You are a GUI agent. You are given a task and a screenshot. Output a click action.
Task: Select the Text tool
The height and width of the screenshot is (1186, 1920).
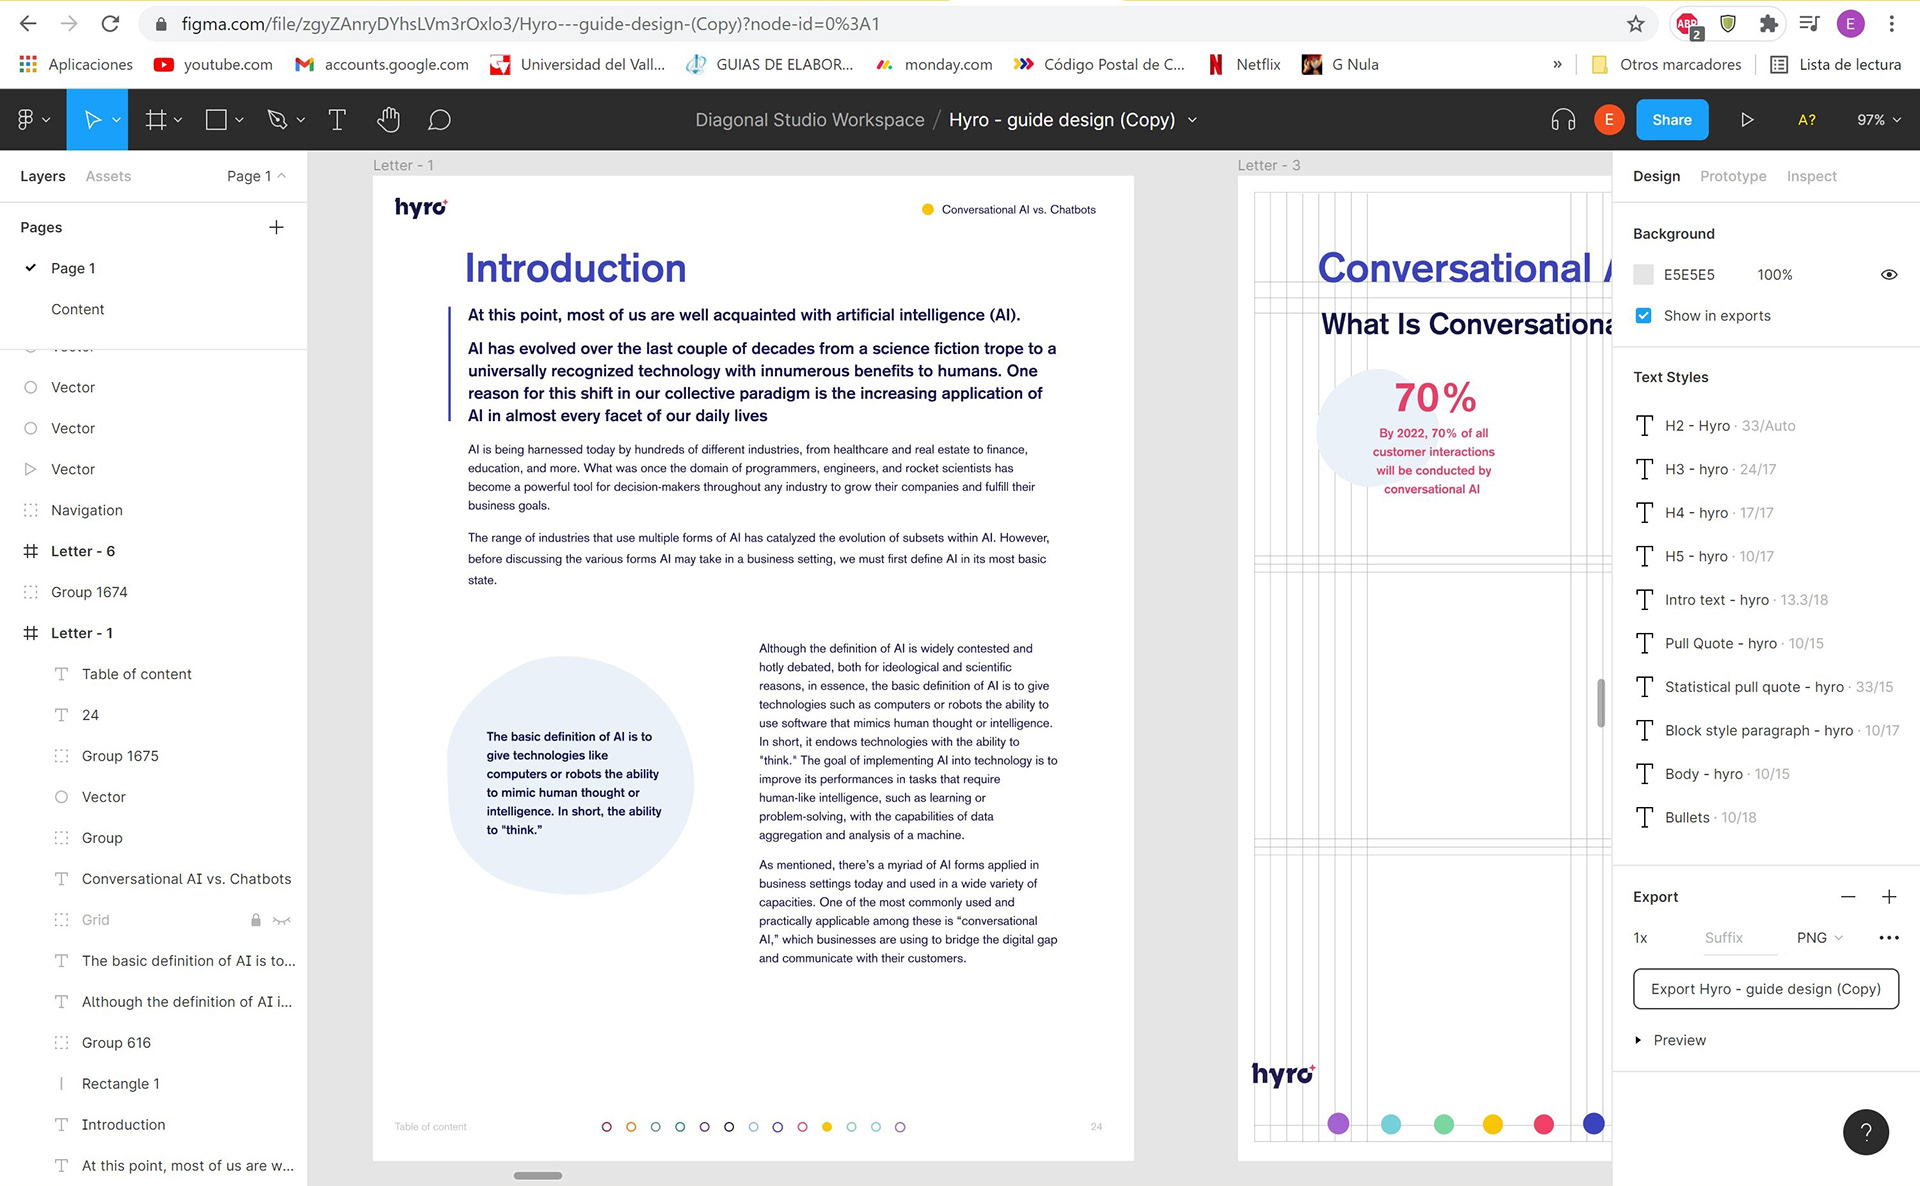tap(337, 120)
